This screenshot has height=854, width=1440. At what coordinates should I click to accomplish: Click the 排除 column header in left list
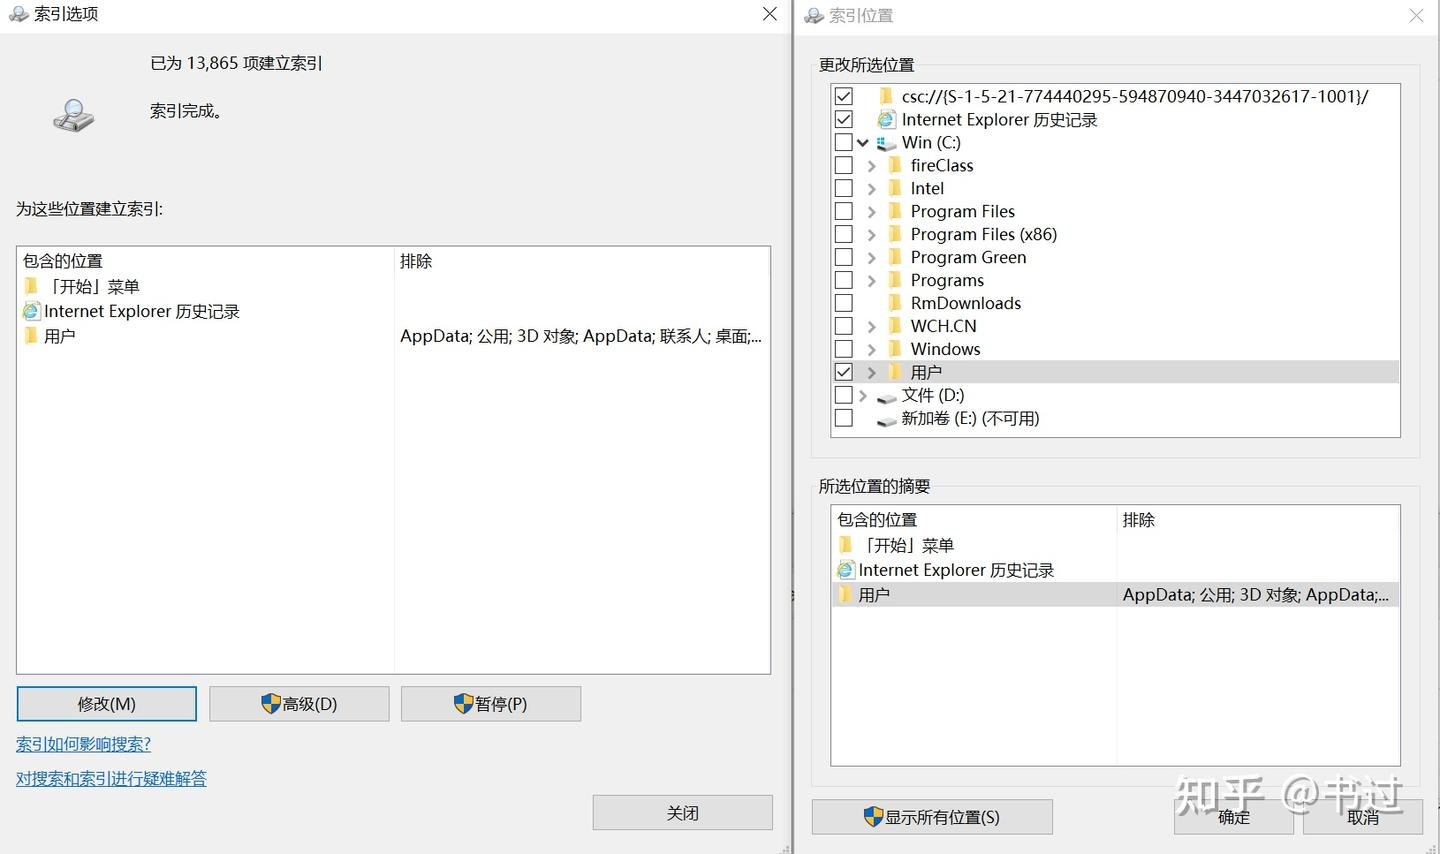[416, 261]
